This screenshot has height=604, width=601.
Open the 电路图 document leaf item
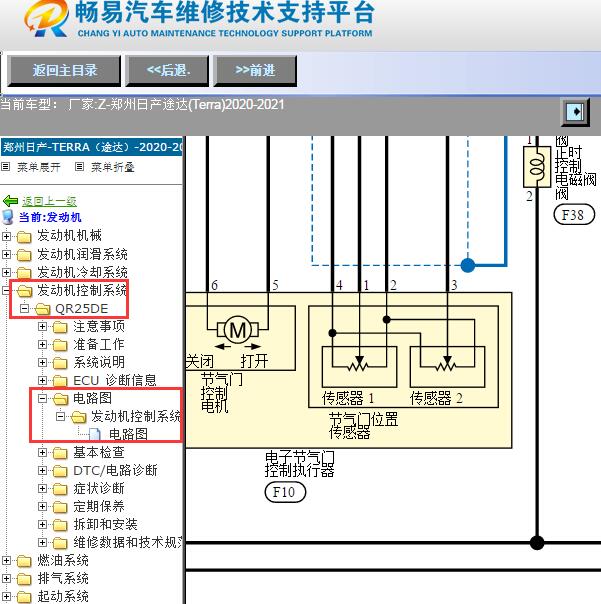coord(128,435)
